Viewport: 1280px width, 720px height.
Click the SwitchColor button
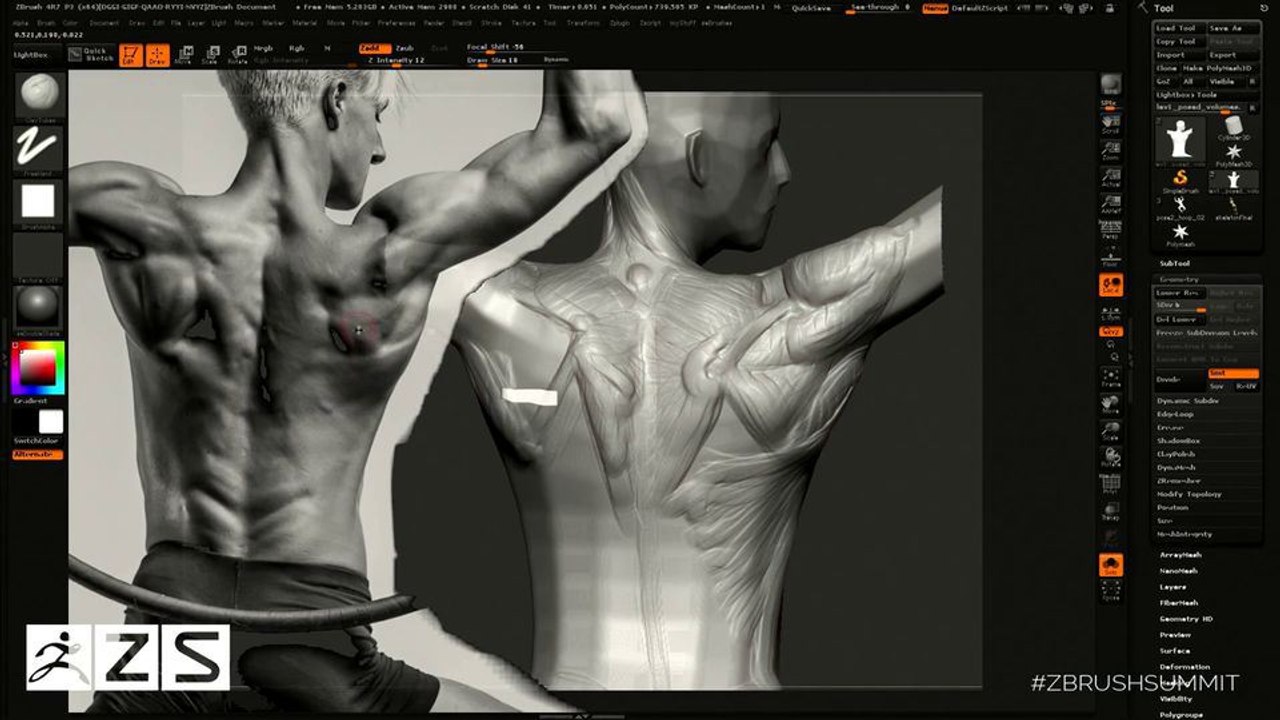[x=35, y=440]
